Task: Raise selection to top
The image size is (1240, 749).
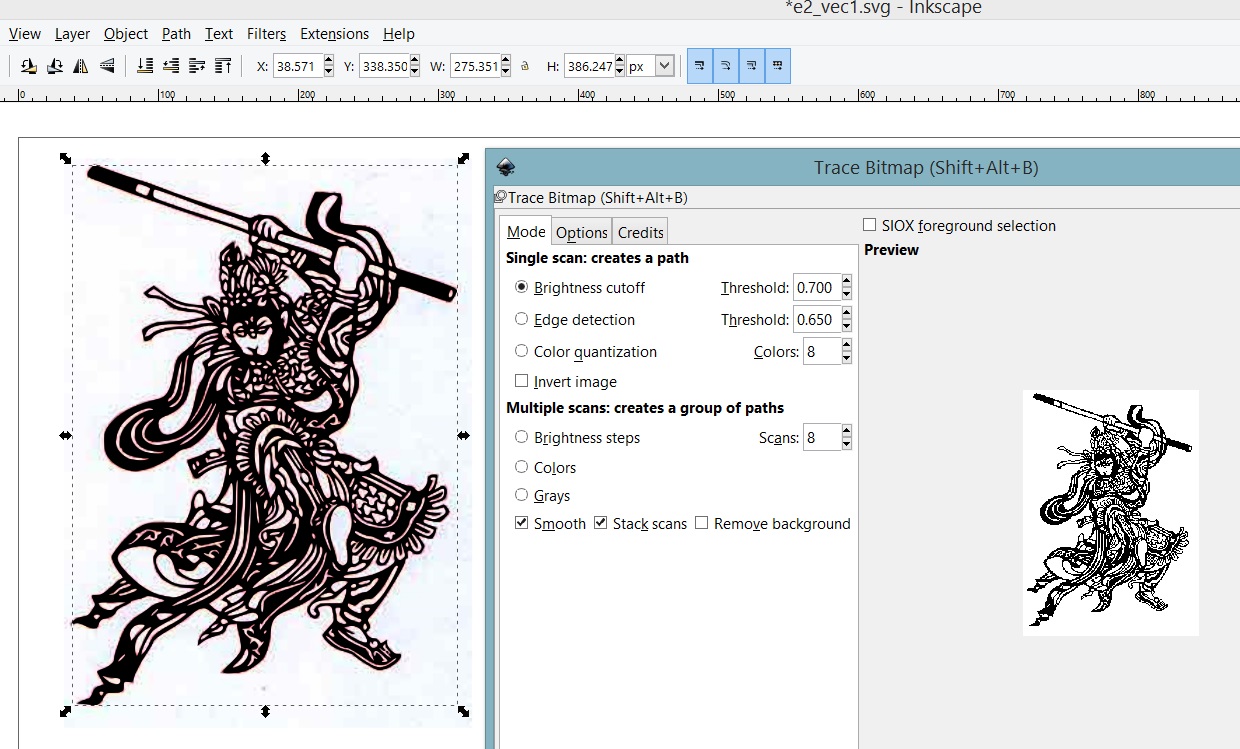Action: 223,66
